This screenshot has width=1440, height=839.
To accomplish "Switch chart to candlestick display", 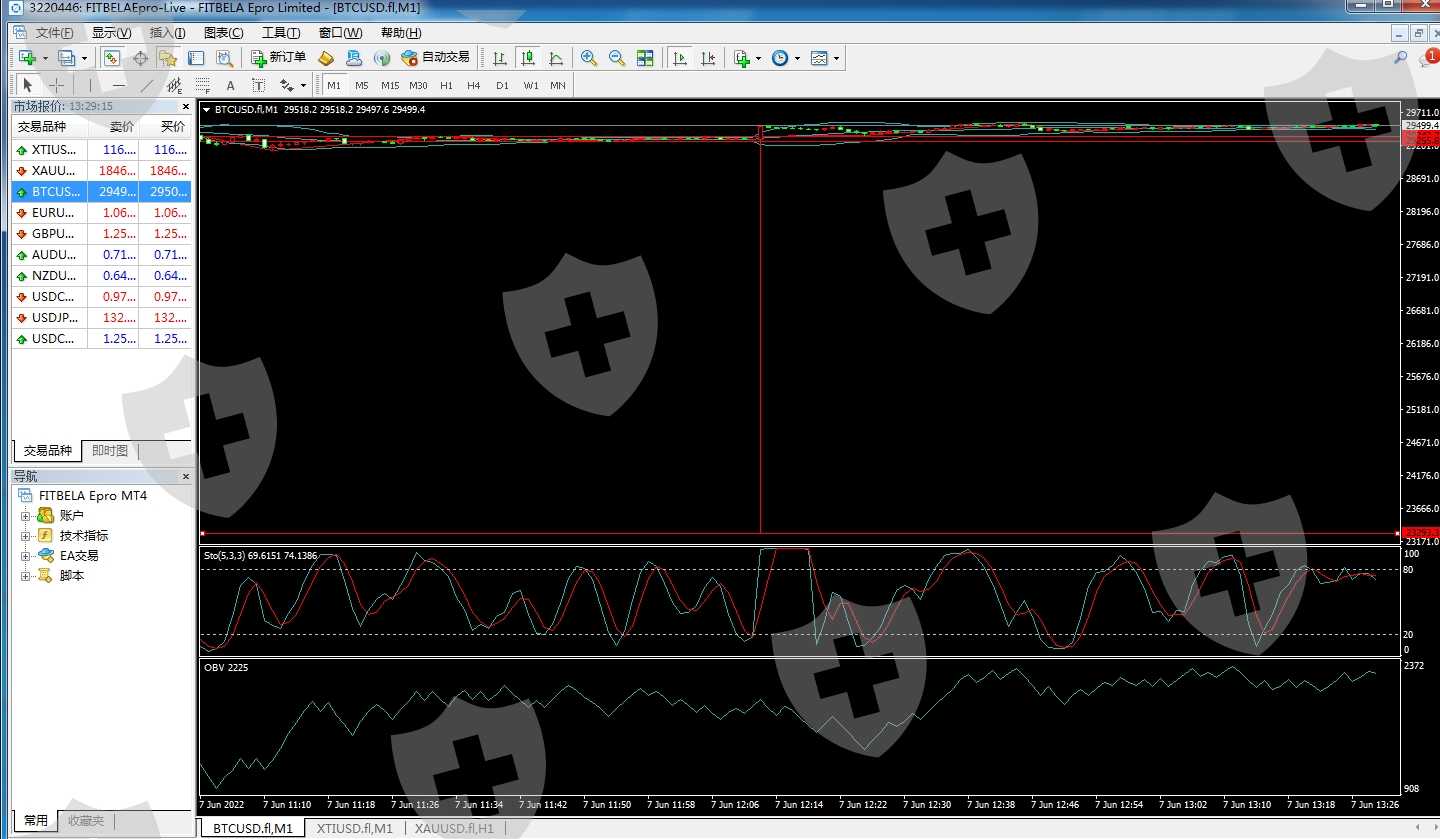I will pos(527,58).
